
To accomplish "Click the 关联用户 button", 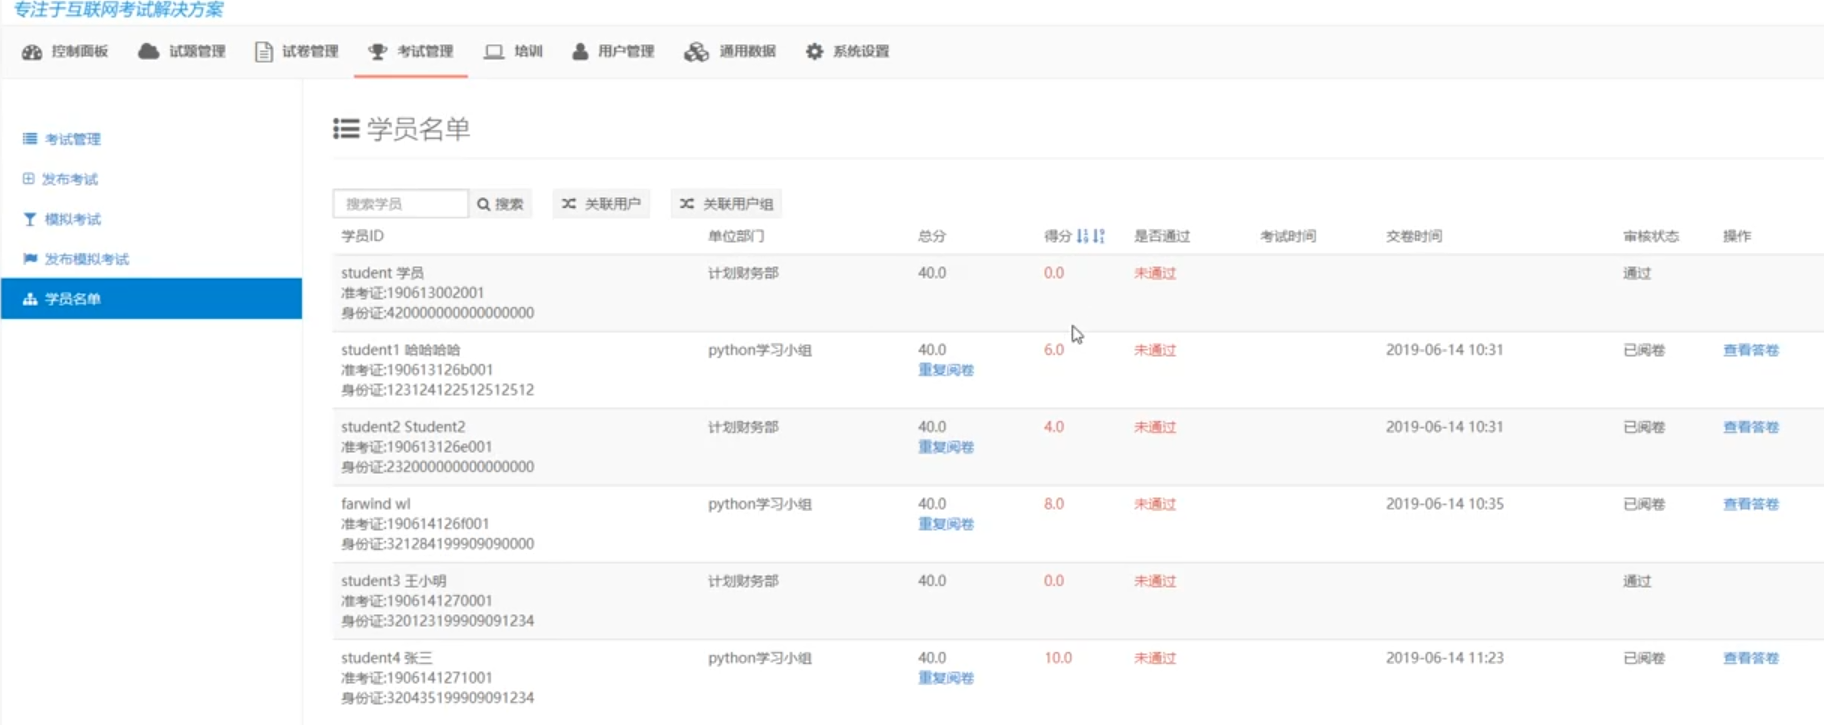I will coord(601,204).
